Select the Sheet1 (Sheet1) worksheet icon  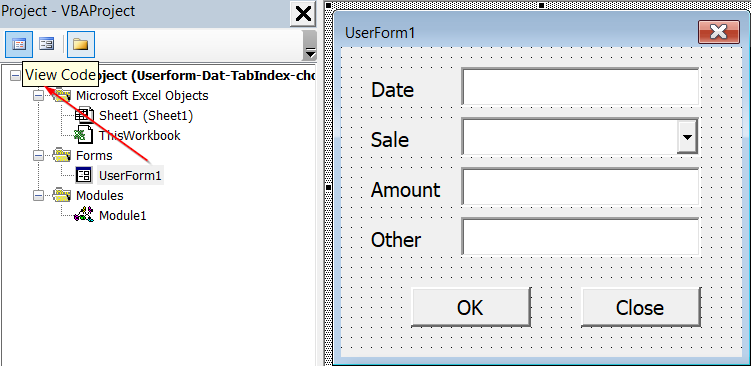click(85, 115)
